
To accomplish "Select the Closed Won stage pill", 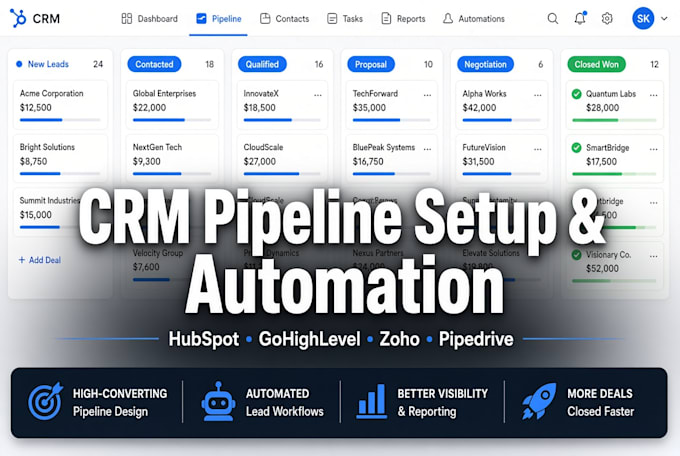I will click(x=596, y=64).
